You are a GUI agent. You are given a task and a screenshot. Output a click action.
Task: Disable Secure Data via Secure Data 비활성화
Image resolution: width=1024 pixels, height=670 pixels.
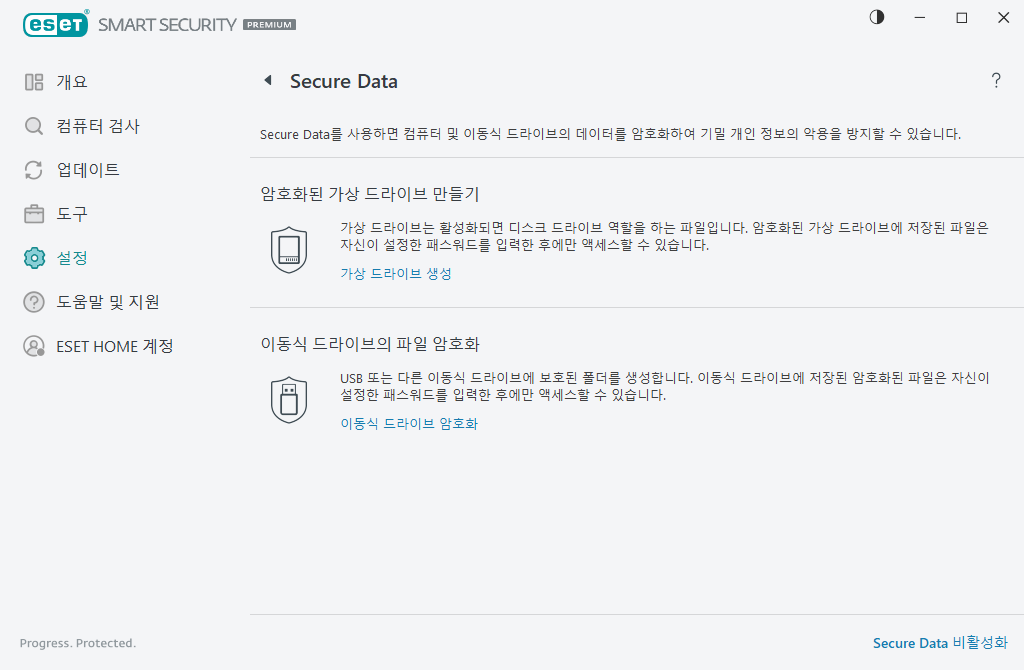(939, 644)
